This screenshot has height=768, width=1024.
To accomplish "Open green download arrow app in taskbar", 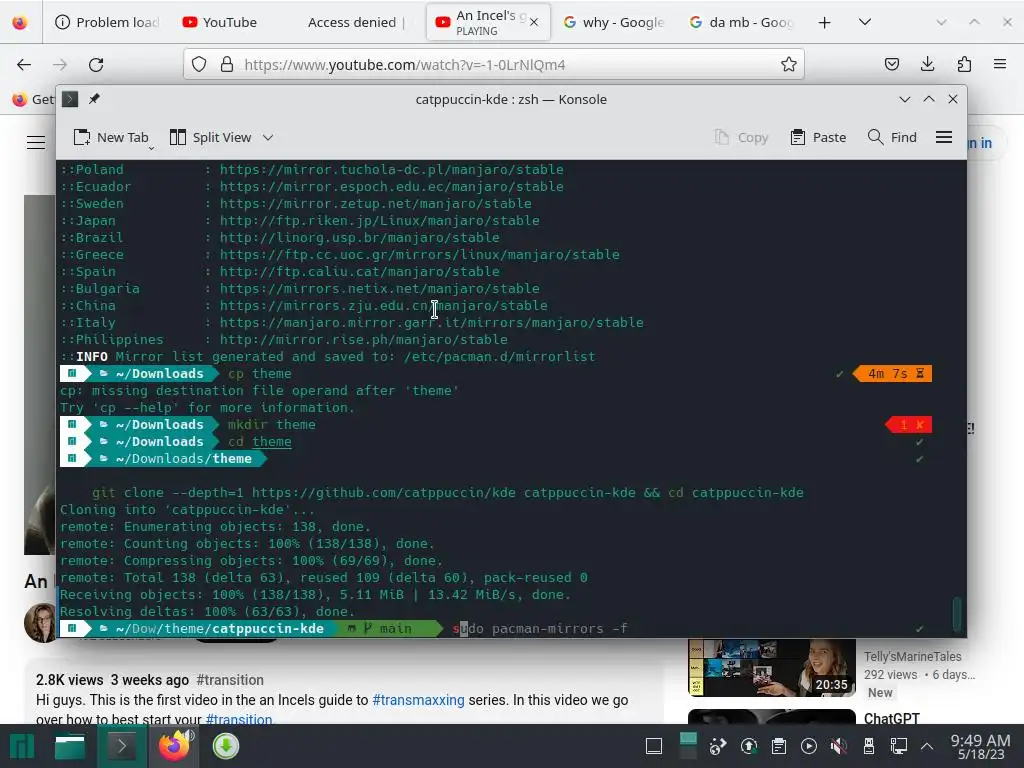I will (x=225, y=746).
